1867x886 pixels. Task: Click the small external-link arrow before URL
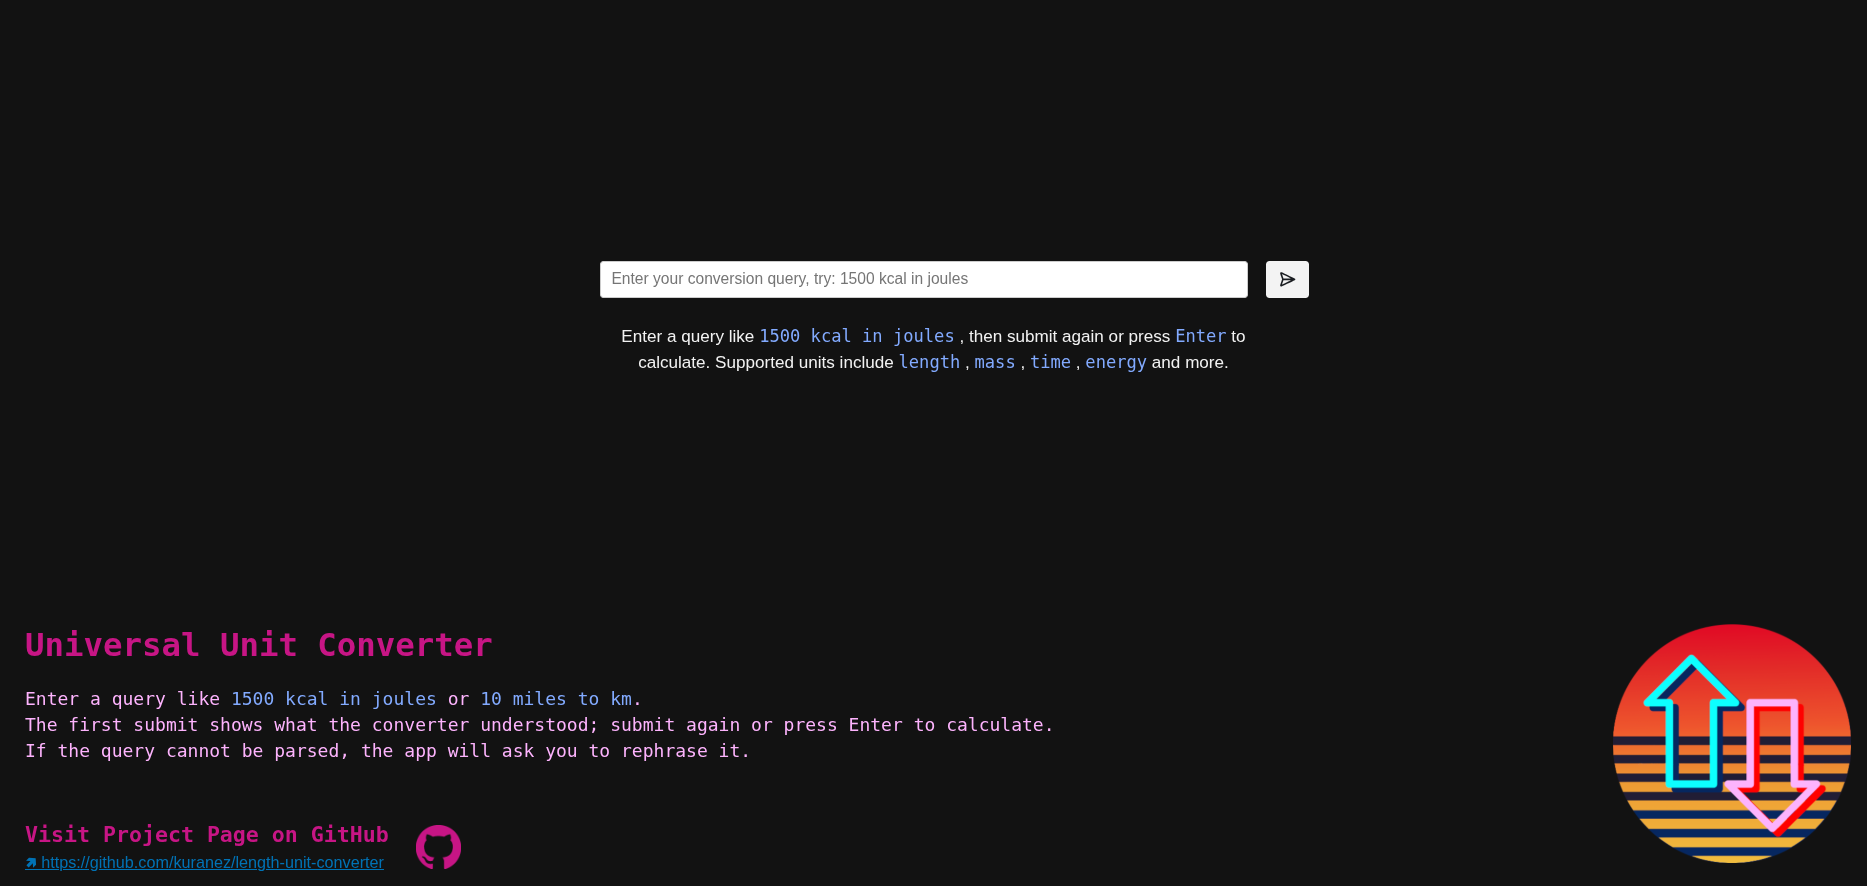click(31, 863)
